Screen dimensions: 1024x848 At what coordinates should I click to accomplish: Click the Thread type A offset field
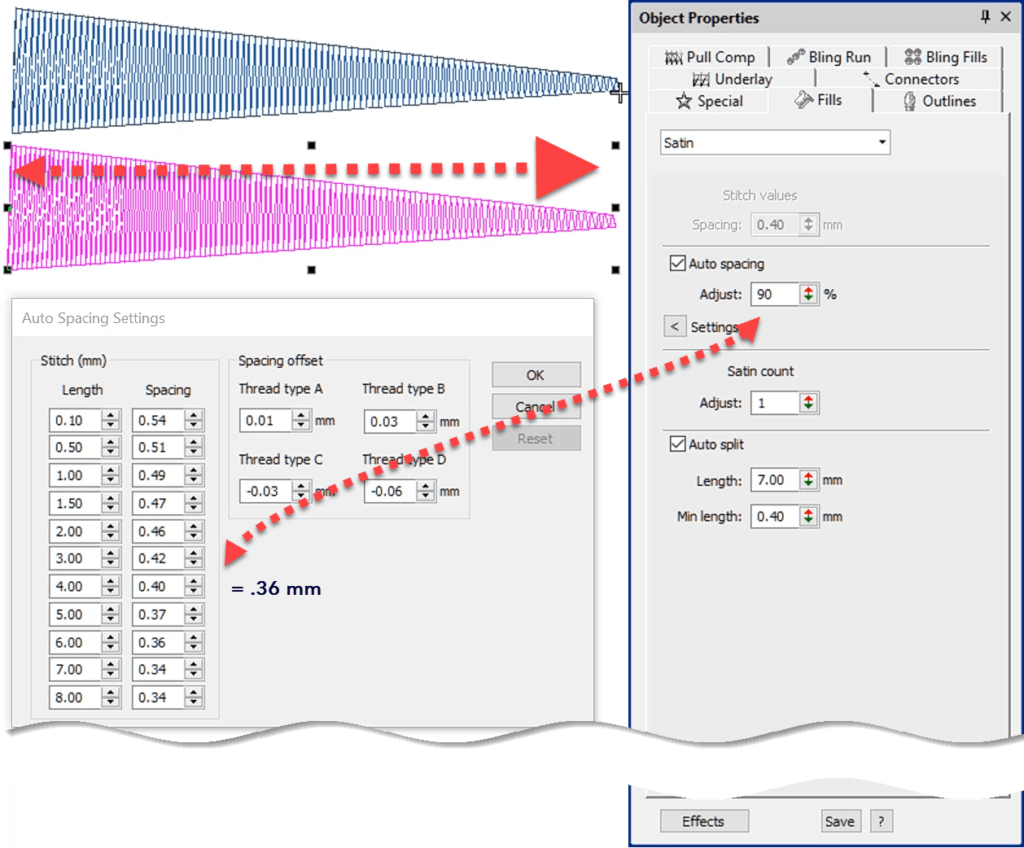pos(265,421)
